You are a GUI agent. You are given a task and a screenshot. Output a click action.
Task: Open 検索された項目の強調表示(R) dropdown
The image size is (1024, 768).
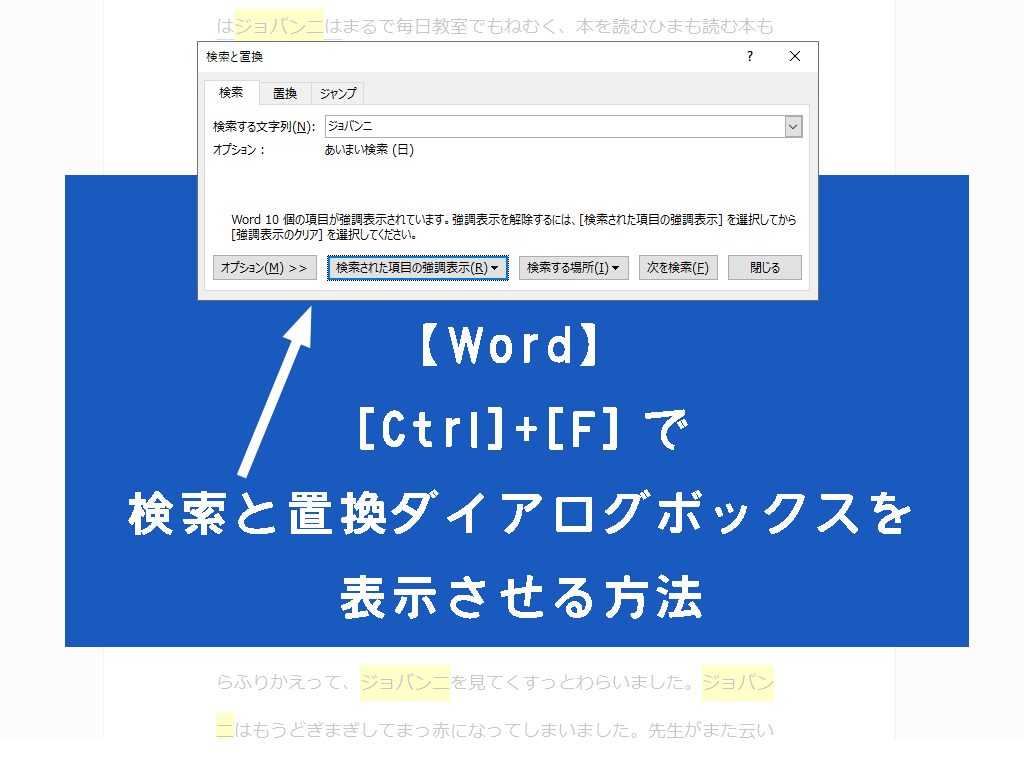[417, 268]
